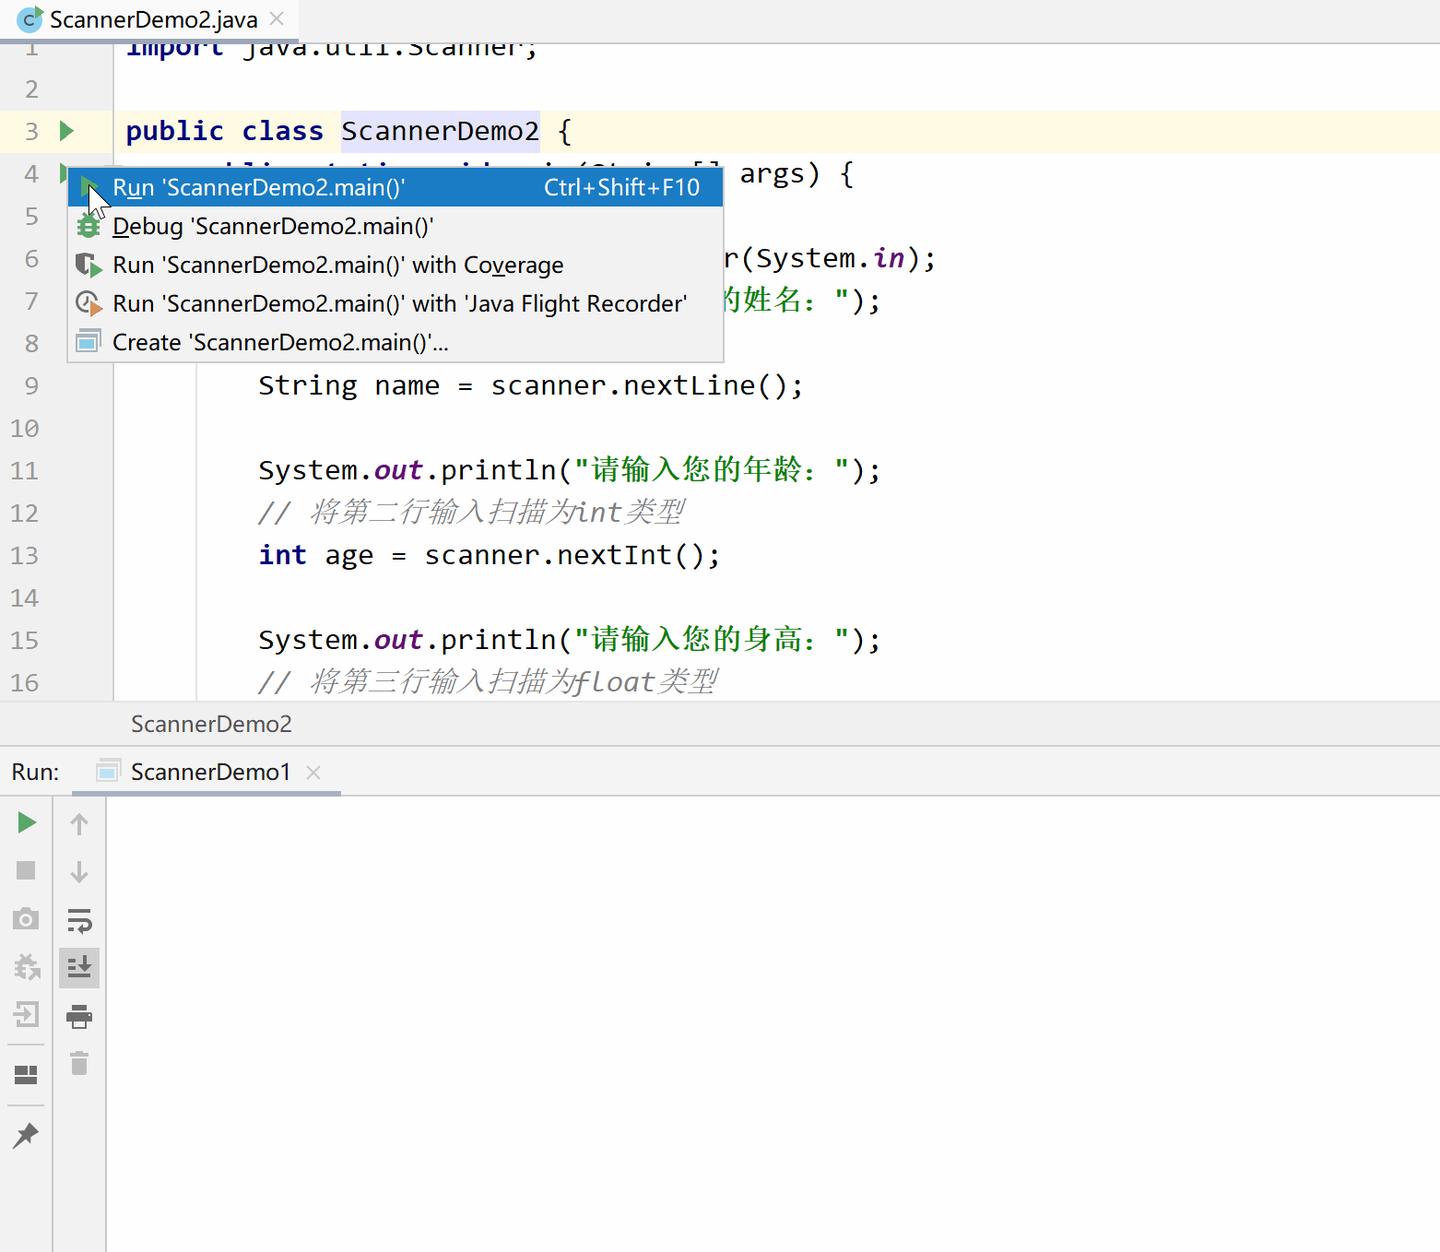1440x1252 pixels.
Task: Navigate up the stack trace arrow icon
Action: [79, 823]
